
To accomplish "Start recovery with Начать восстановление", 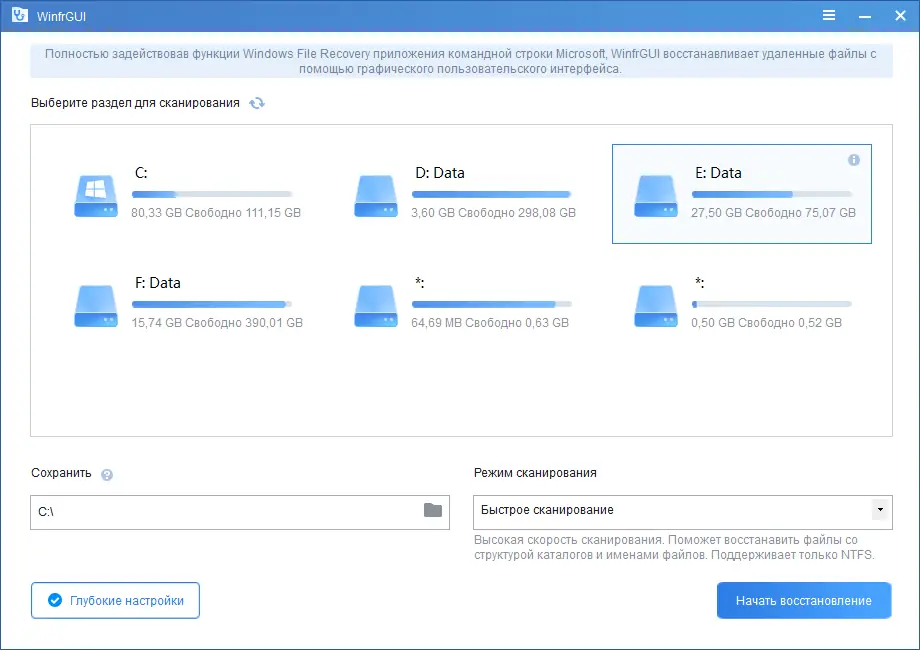I will [804, 600].
